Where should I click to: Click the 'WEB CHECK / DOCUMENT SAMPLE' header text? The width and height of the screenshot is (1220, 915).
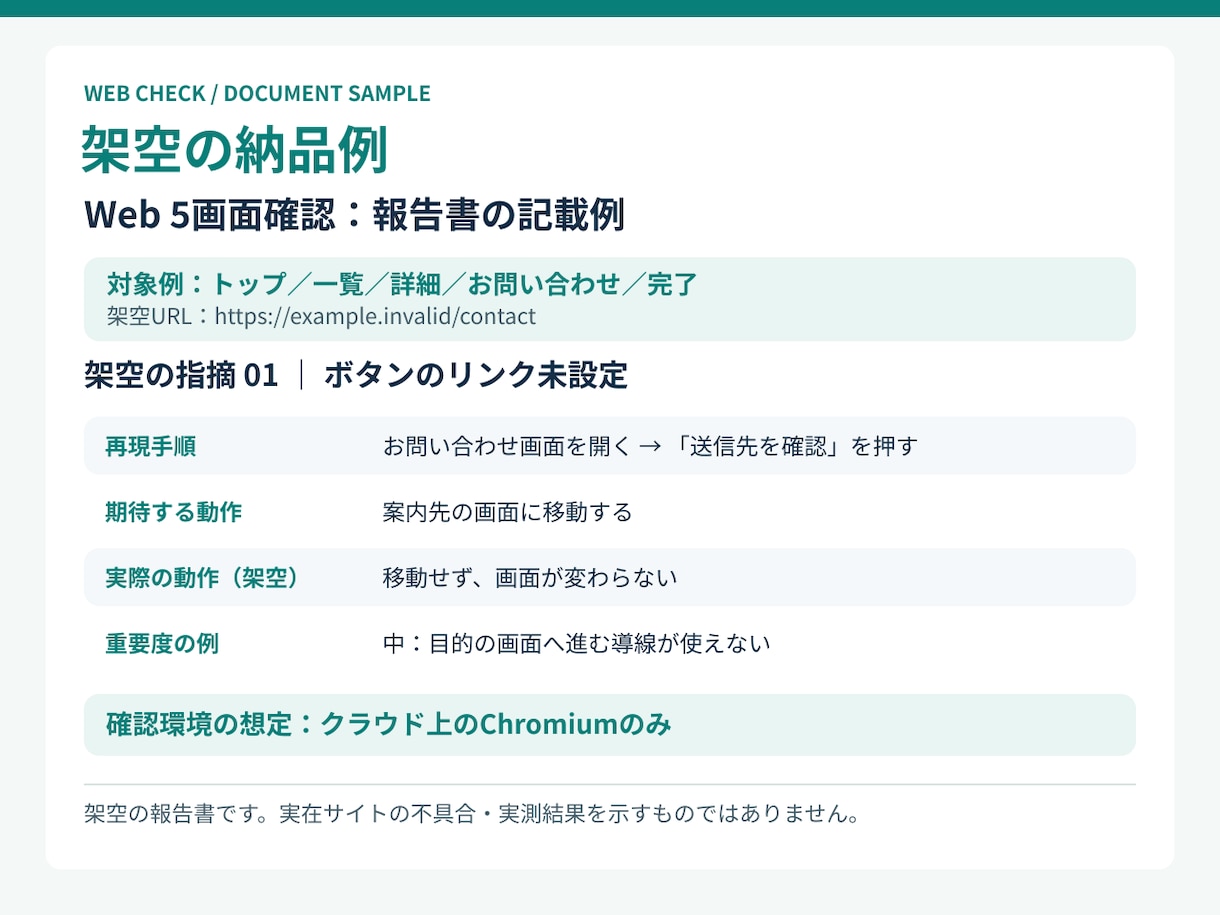[x=257, y=94]
